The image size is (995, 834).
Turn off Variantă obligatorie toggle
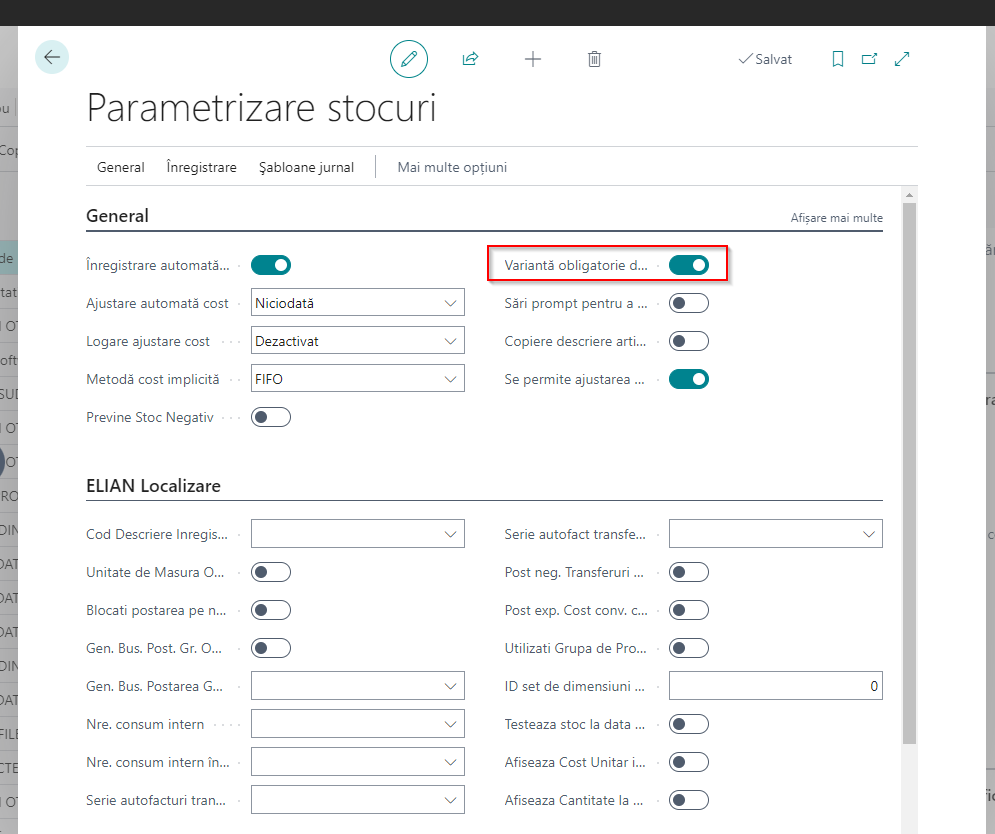[689, 265]
